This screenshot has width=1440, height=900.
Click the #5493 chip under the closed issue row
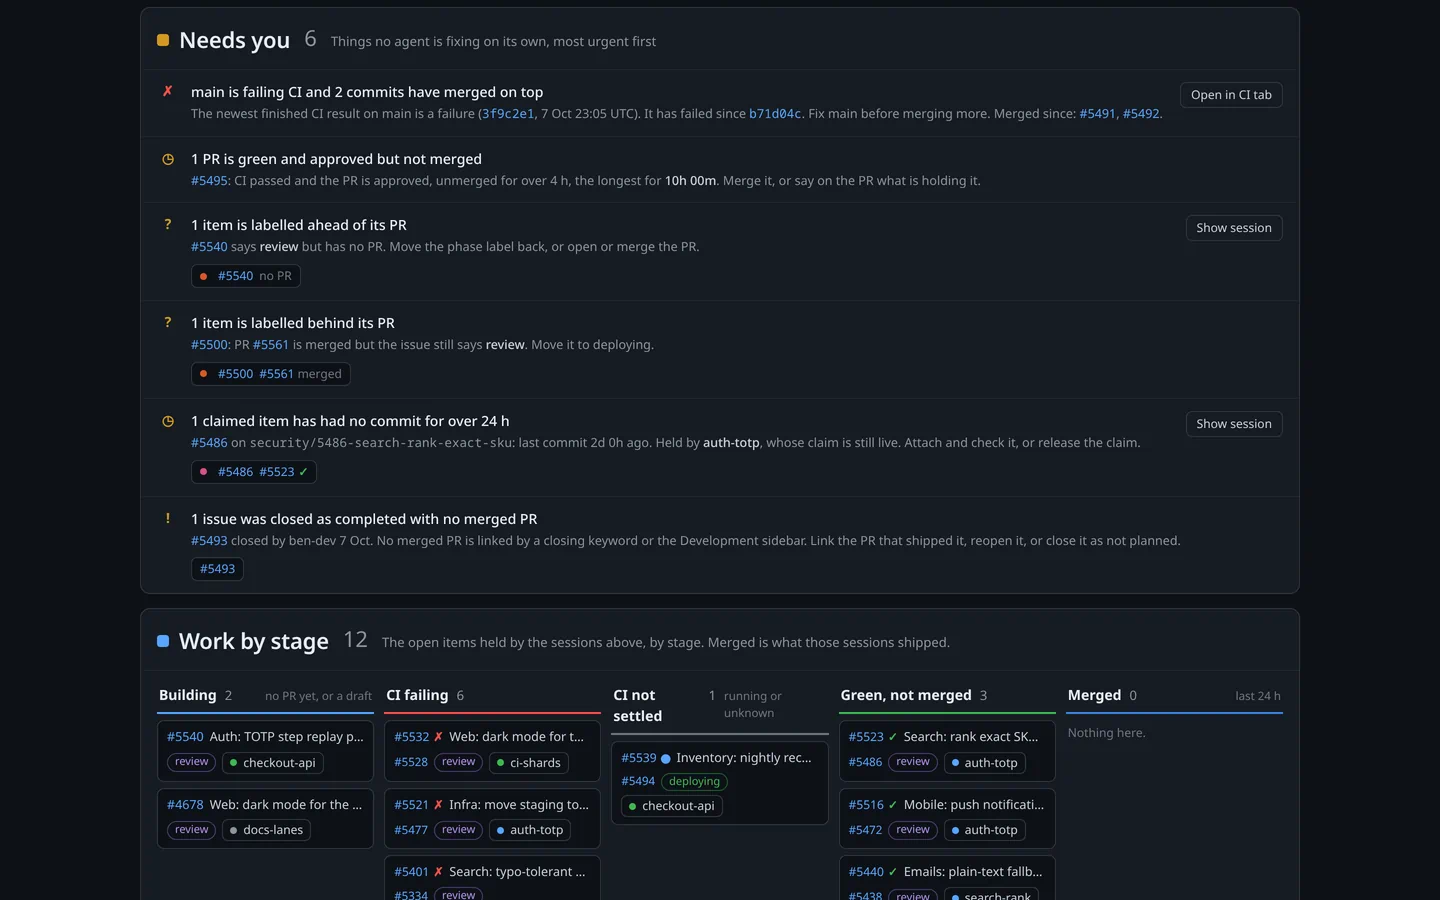[217, 569]
